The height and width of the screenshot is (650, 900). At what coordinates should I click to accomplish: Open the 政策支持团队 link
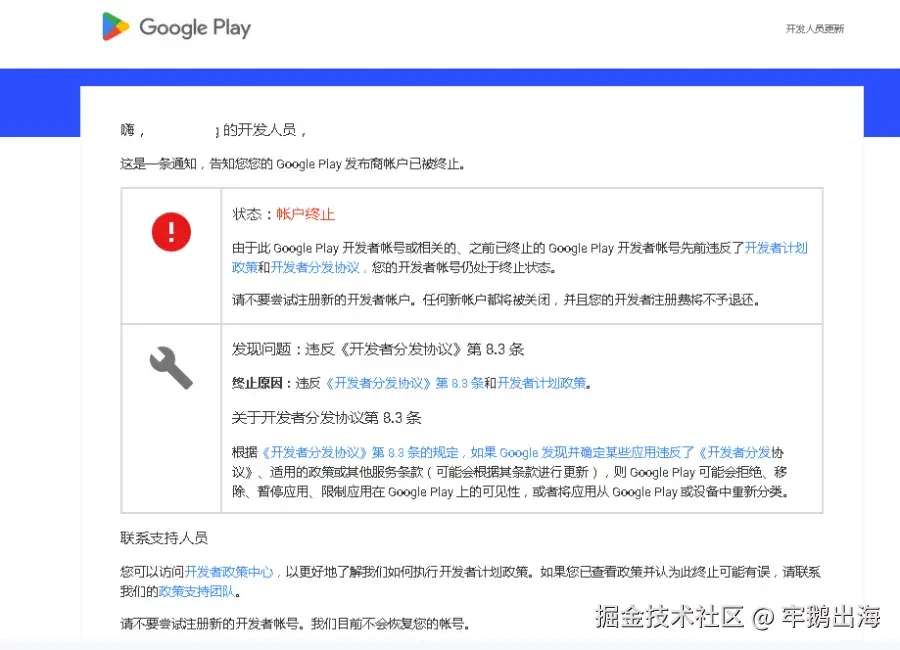pyautogui.click(x=197, y=591)
